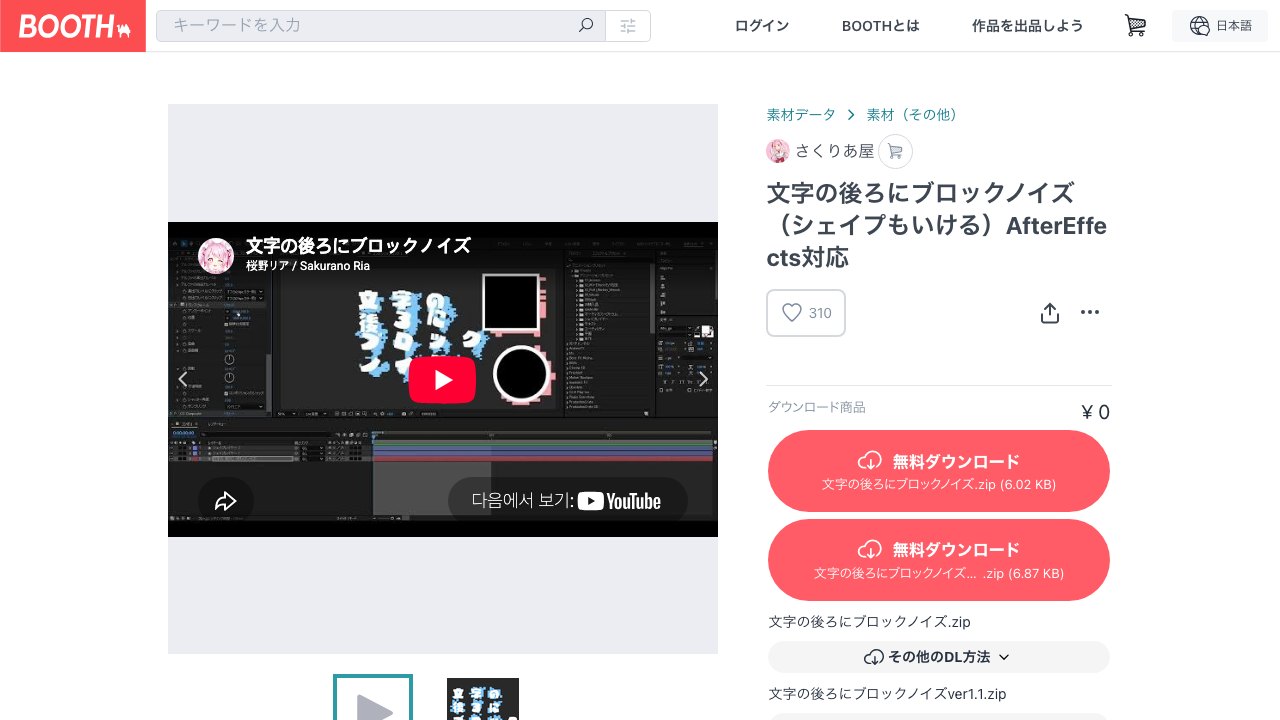Watch the video on YouTube

point(568,501)
